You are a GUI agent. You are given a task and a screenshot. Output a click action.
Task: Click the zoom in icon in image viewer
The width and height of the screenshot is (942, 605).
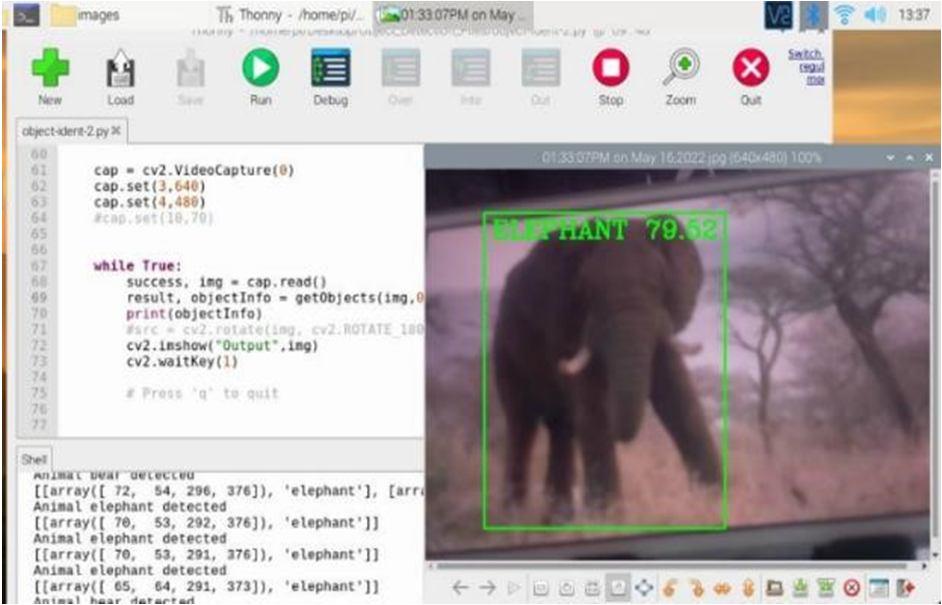click(566, 587)
